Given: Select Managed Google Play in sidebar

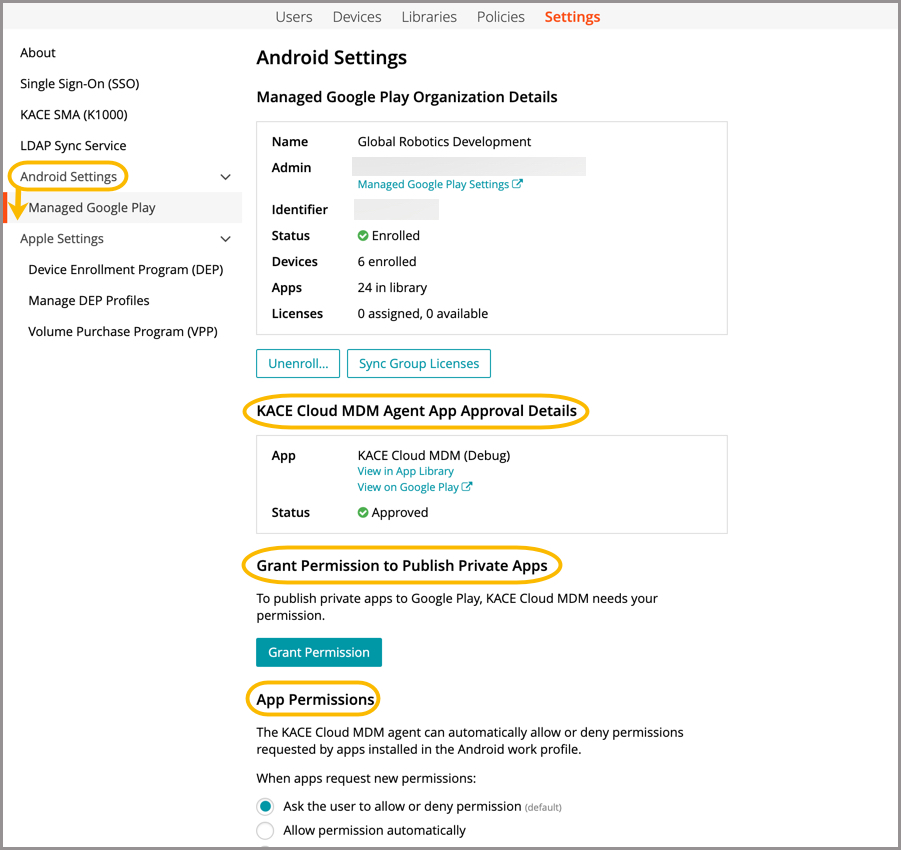Looking at the screenshot, I should pos(92,208).
